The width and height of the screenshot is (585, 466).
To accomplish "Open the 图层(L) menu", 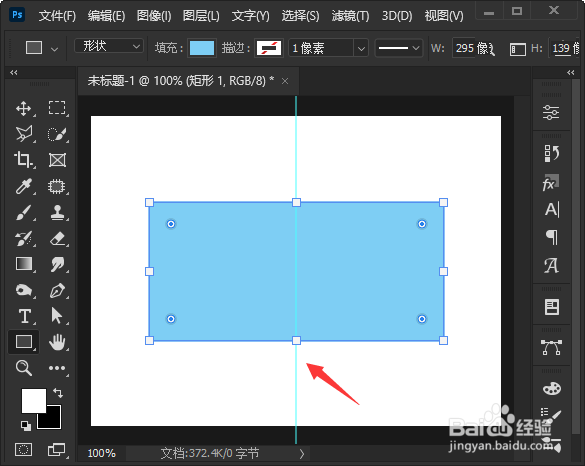I will 201,16.
